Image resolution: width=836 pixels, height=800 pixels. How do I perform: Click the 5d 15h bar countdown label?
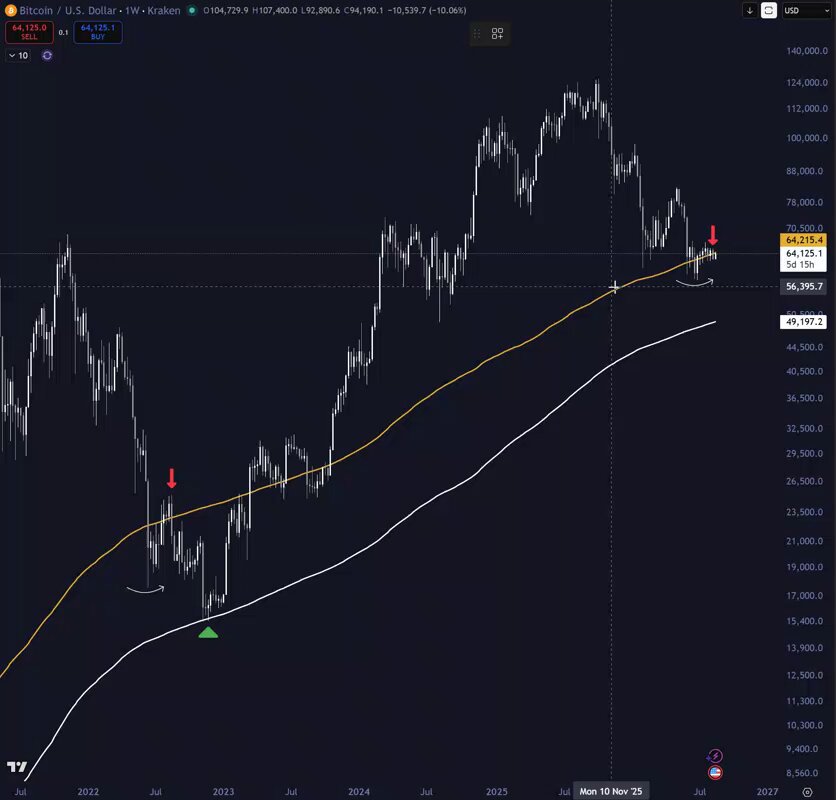coord(800,265)
